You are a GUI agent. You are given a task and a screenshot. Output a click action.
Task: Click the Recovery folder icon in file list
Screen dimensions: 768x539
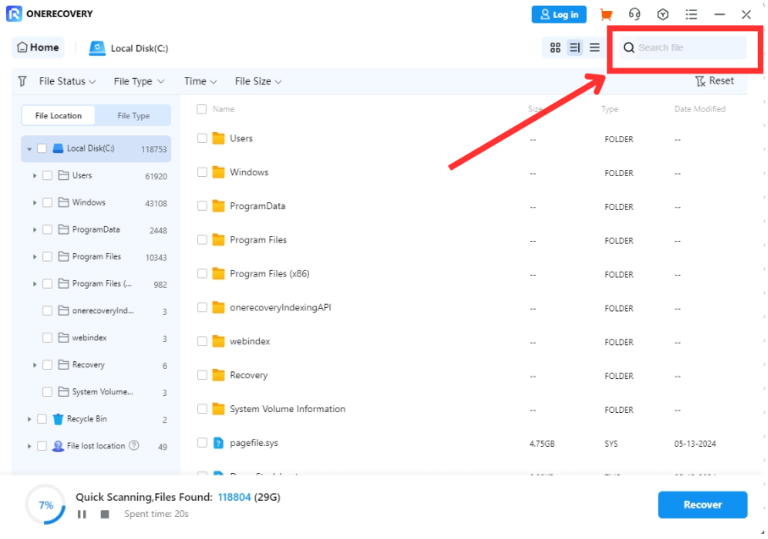point(218,375)
